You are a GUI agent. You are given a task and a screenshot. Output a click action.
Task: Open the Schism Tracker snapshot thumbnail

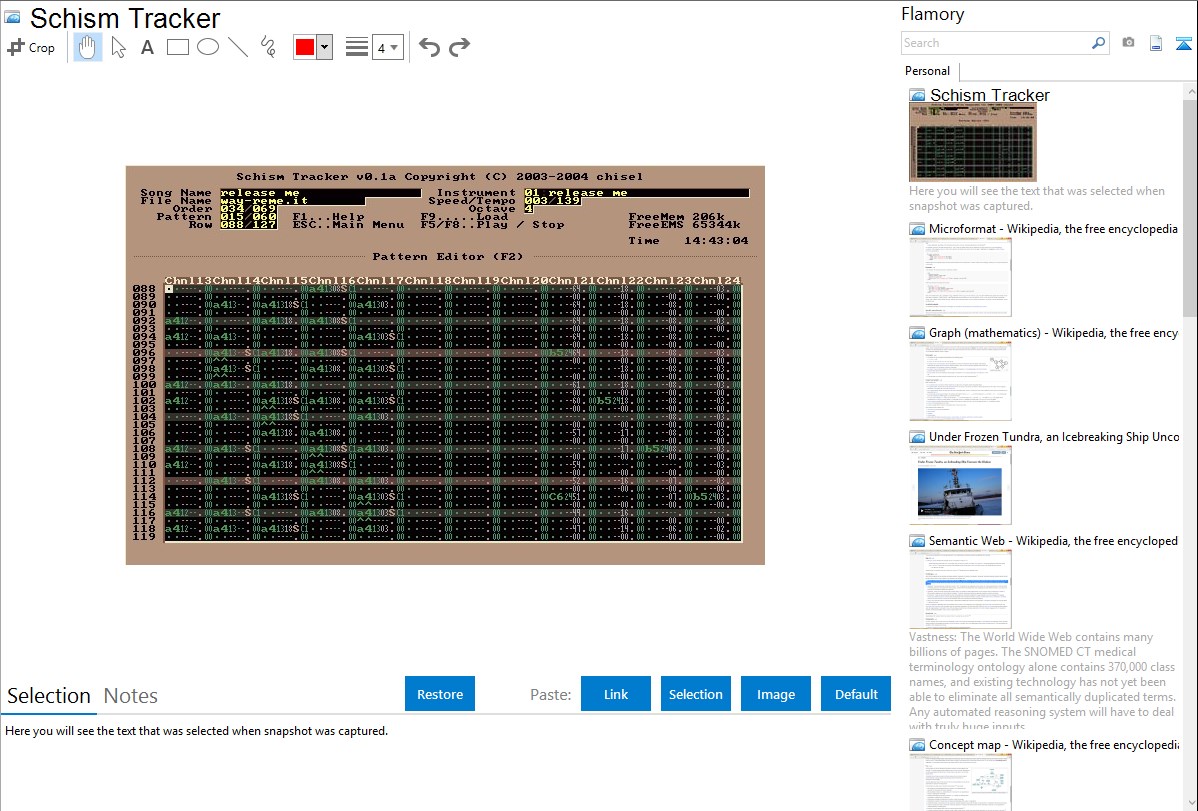973,143
